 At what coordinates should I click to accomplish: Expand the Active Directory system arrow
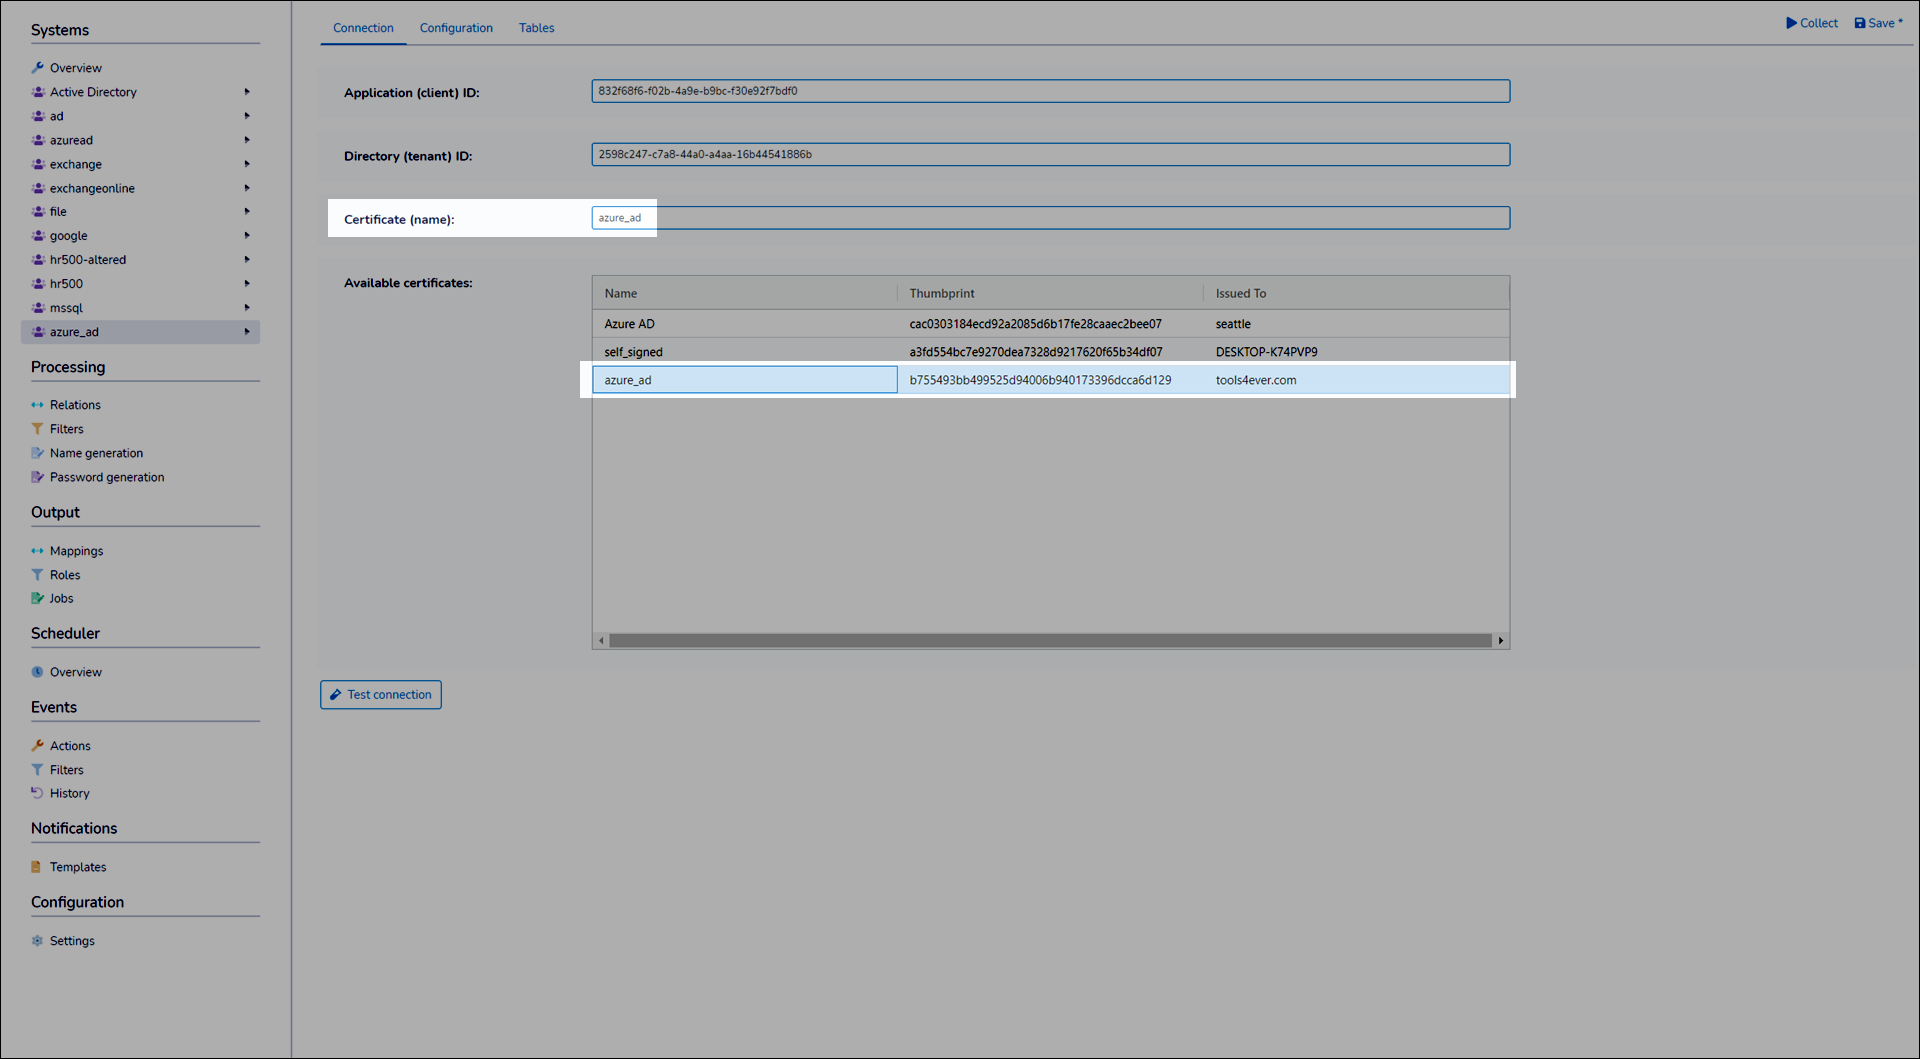tap(247, 92)
